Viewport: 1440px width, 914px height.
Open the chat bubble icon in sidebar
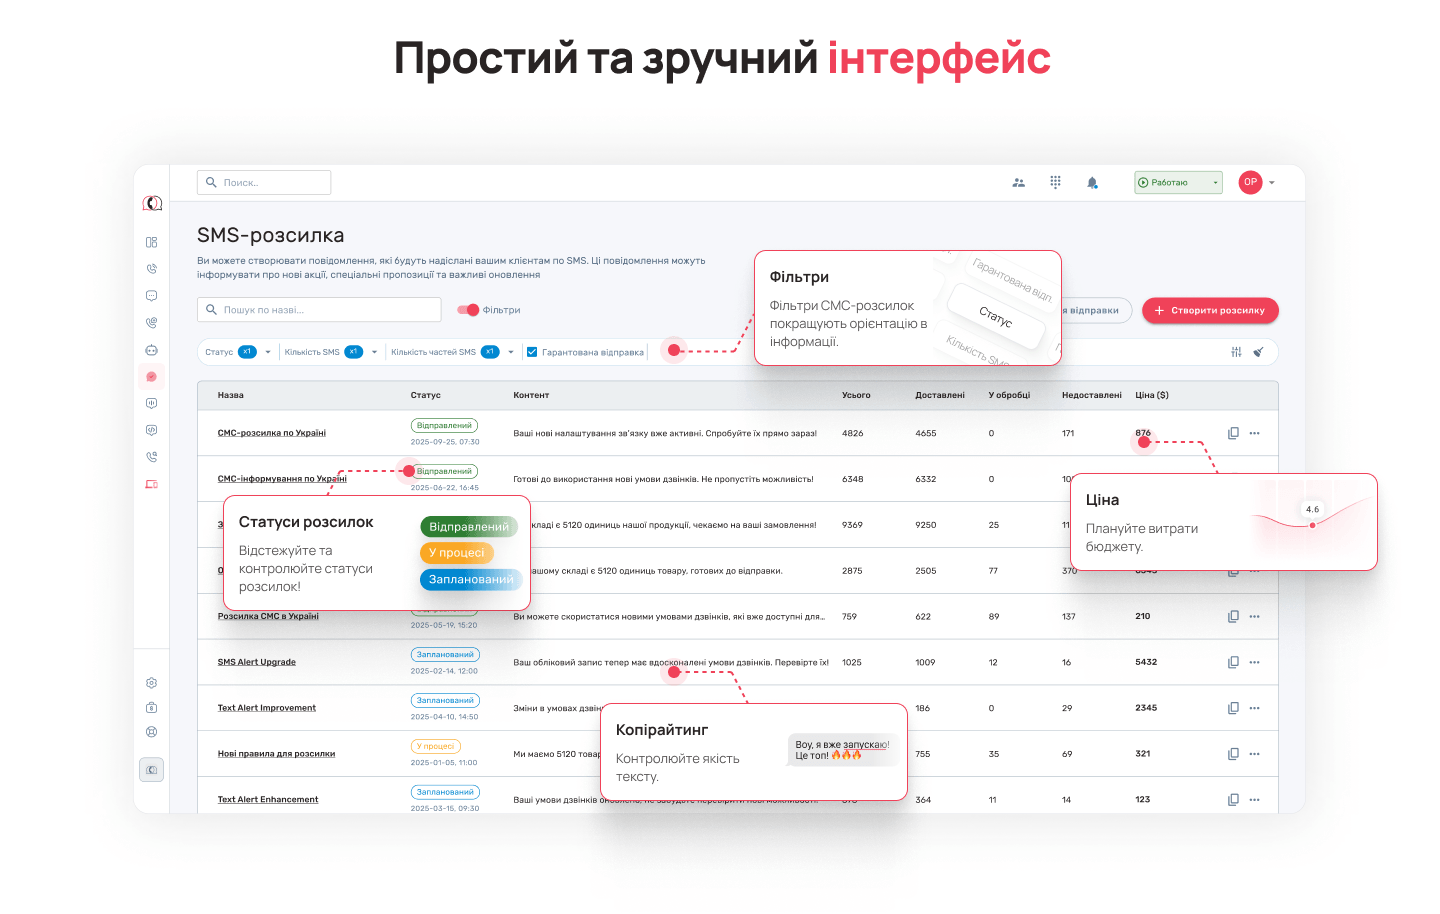[151, 296]
